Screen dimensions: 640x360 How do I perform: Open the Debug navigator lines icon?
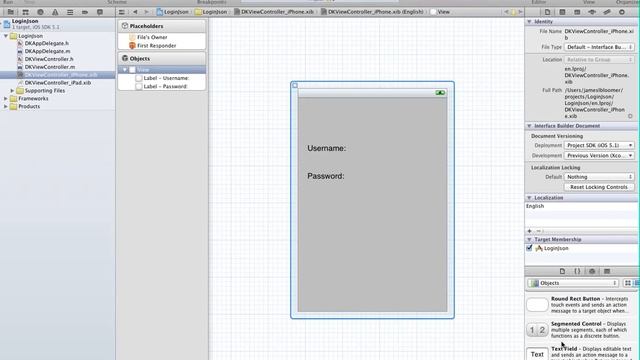point(70,12)
